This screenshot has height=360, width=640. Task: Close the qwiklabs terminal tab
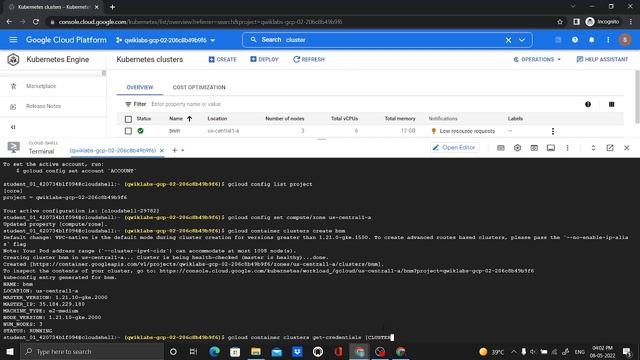pos(162,150)
